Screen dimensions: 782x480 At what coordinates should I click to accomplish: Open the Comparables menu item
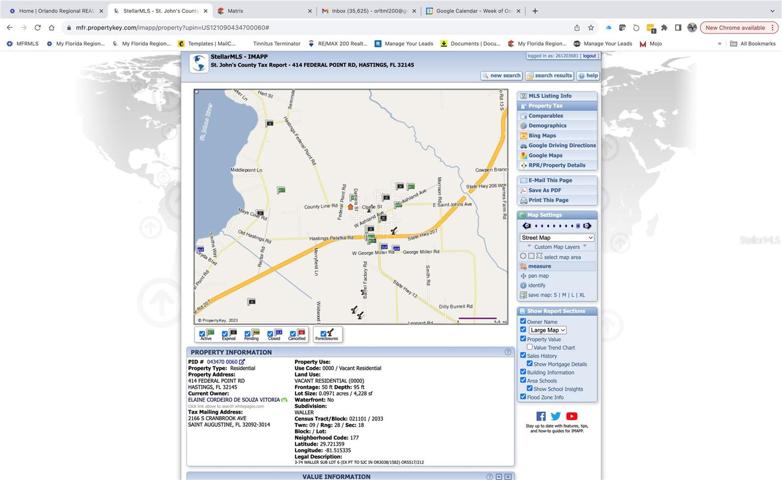[x=545, y=116]
